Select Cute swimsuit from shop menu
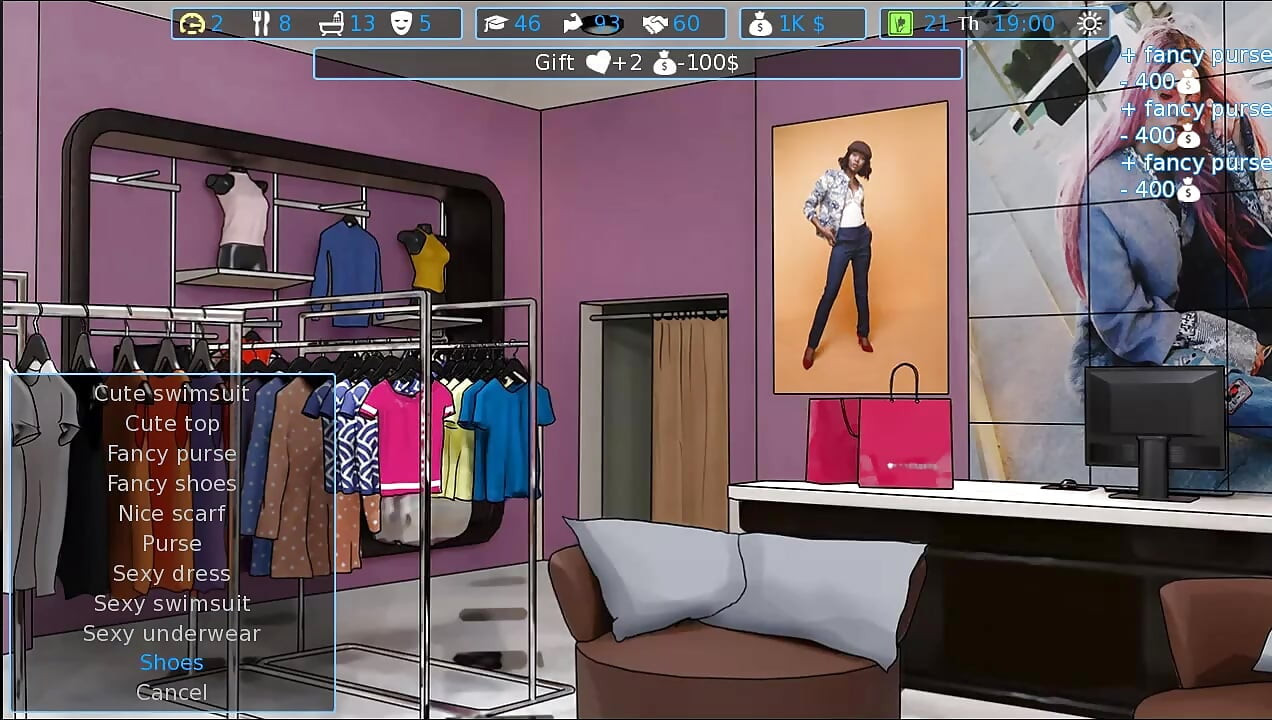The height and width of the screenshot is (720, 1272). [171, 393]
